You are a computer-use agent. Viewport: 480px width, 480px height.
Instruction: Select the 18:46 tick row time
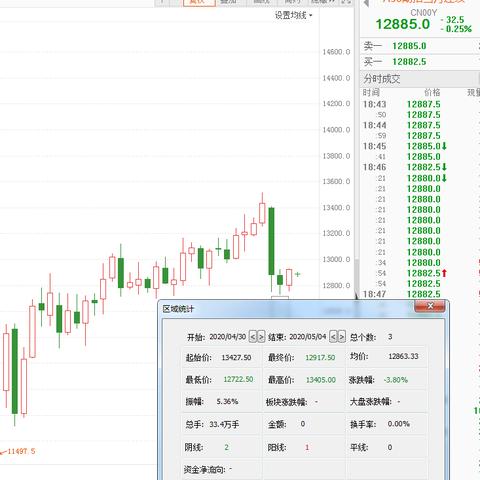[x=374, y=167]
